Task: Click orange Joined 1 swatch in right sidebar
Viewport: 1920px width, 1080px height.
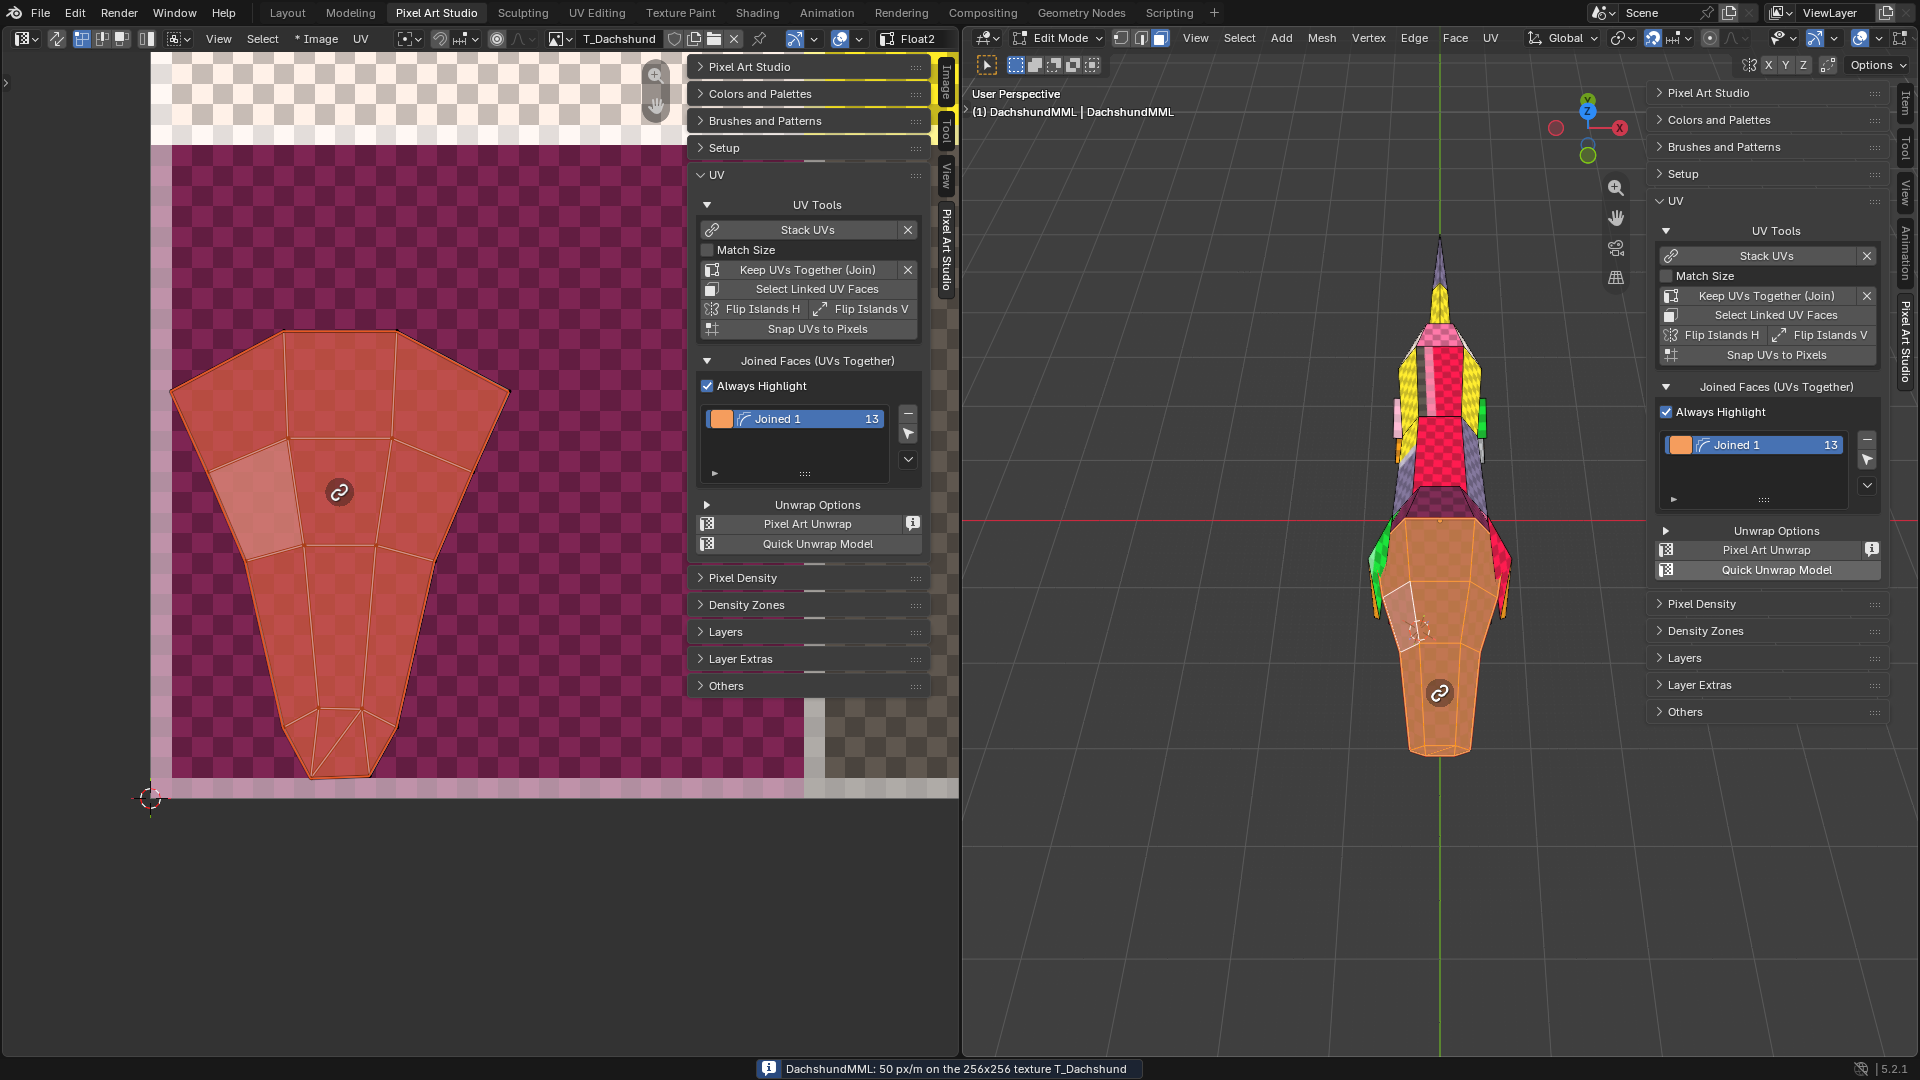Action: tap(1681, 445)
